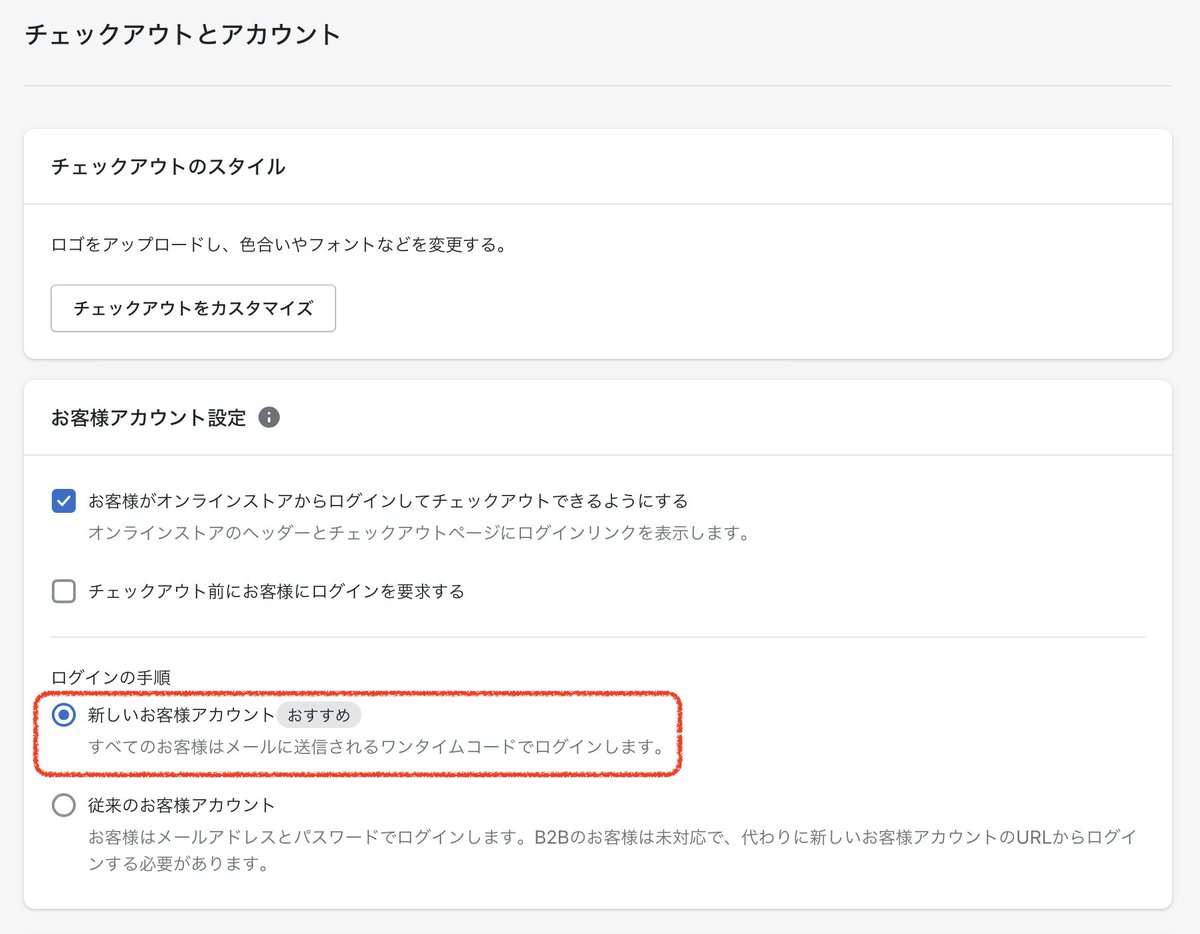Click the ロゴをアップロードし description text
The height and width of the screenshot is (934, 1200).
[x=279, y=245]
